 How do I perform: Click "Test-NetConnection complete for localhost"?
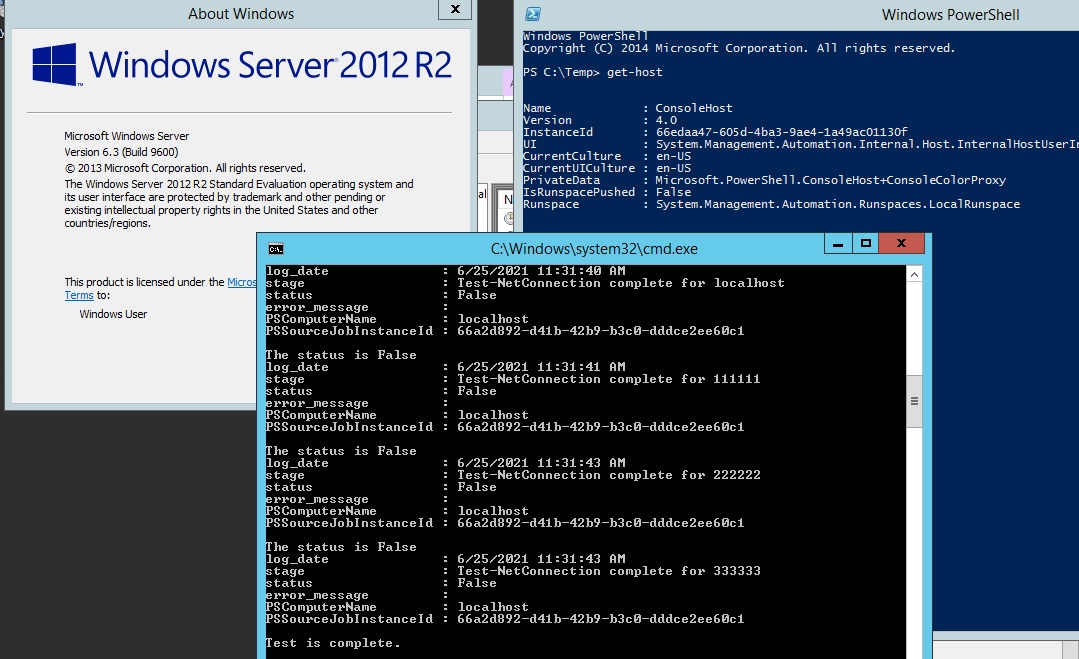[x=621, y=283]
